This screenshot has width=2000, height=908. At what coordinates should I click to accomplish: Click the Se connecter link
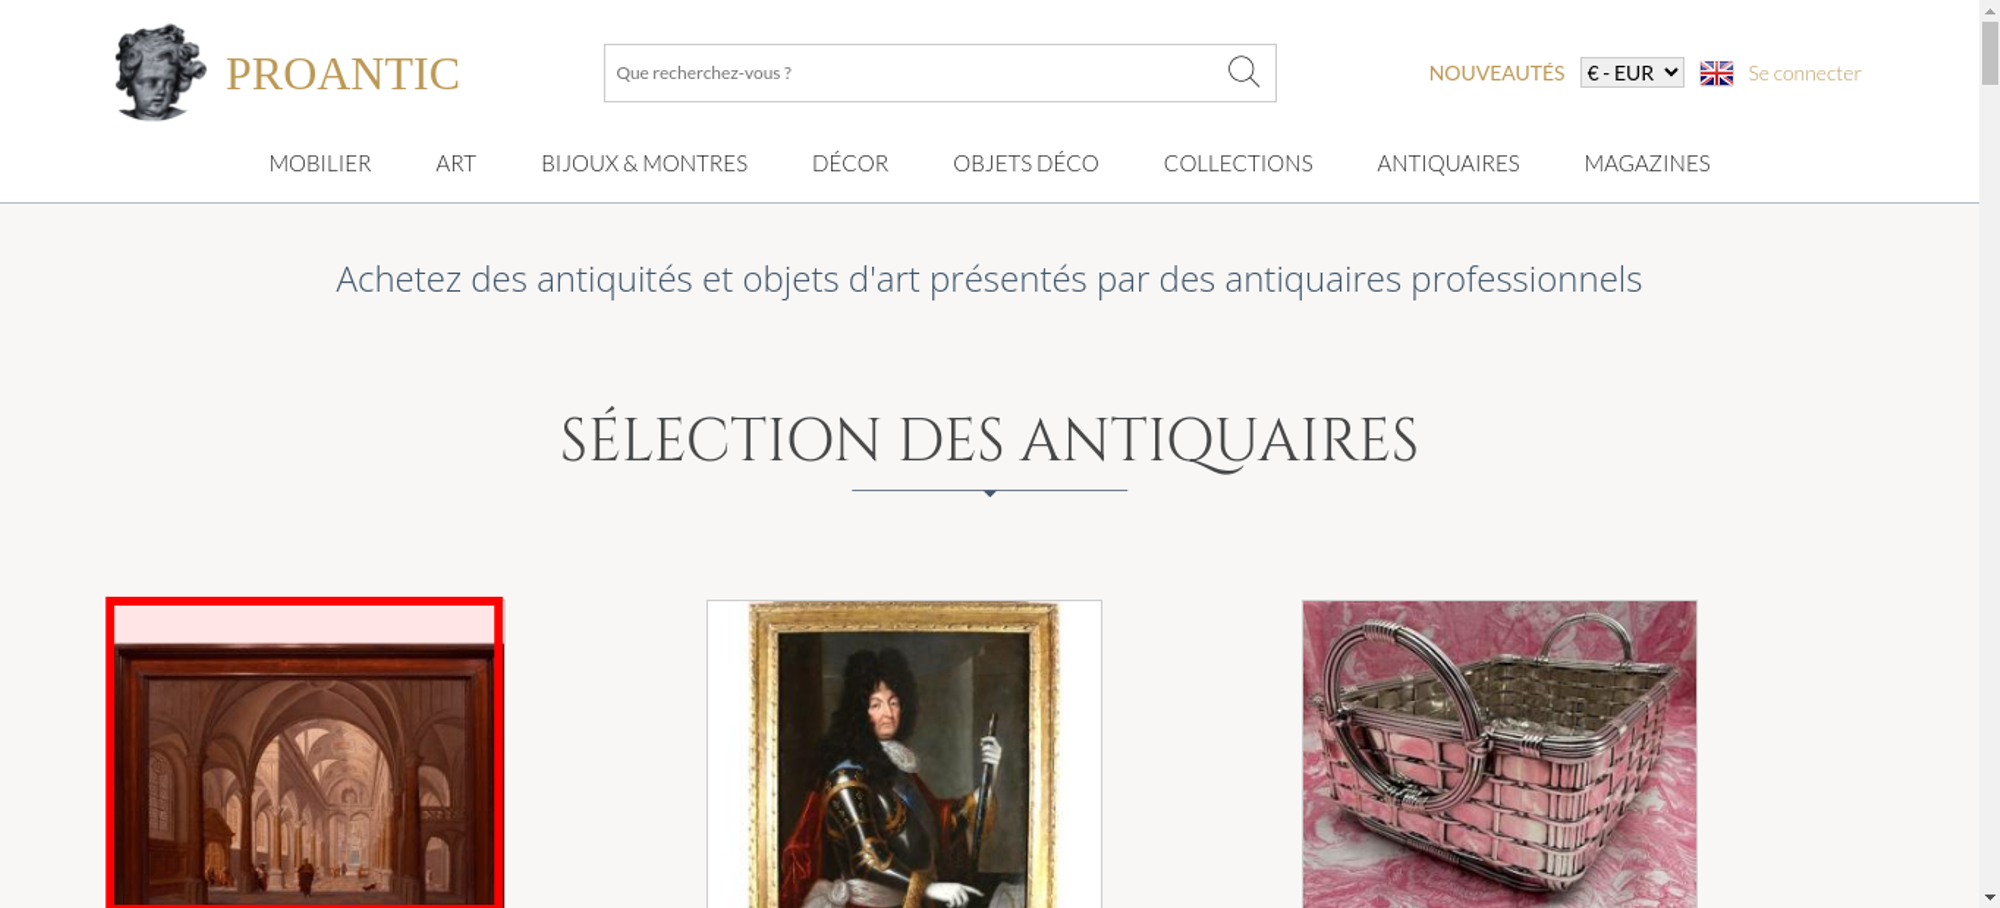tap(1804, 73)
